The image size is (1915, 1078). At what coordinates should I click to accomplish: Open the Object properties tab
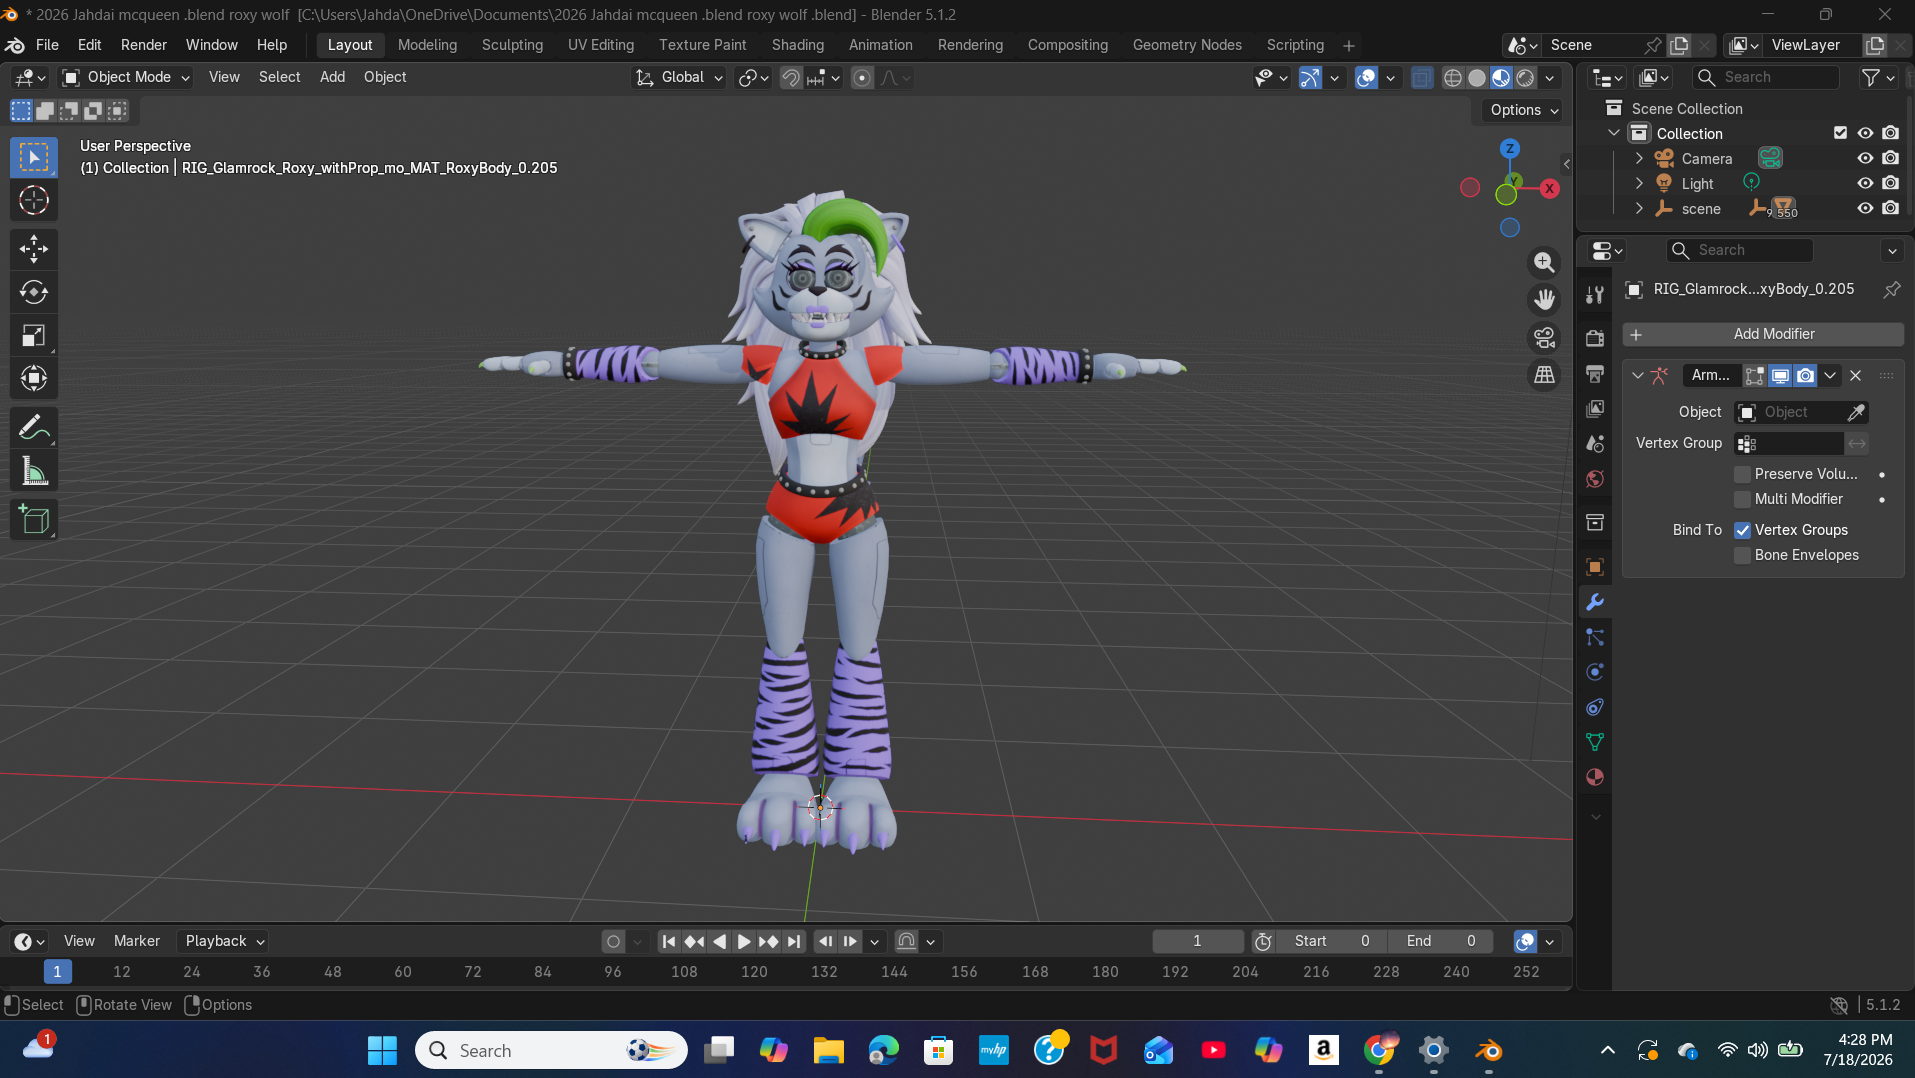click(1595, 567)
